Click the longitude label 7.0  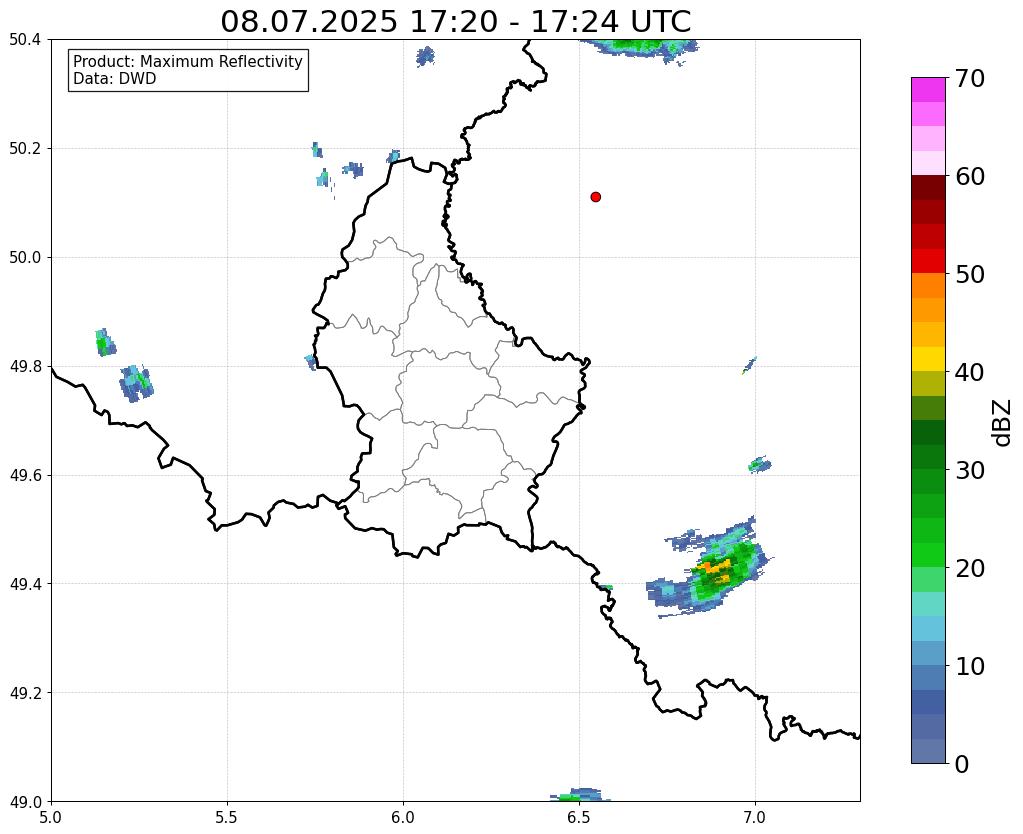[x=755, y=818]
